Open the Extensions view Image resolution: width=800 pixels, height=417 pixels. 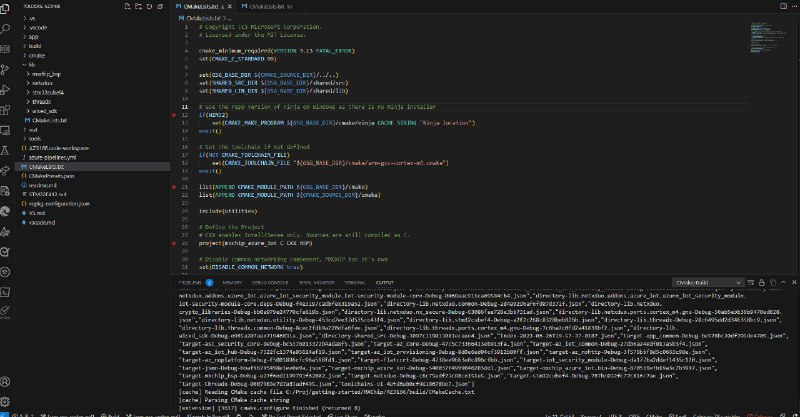5,110
